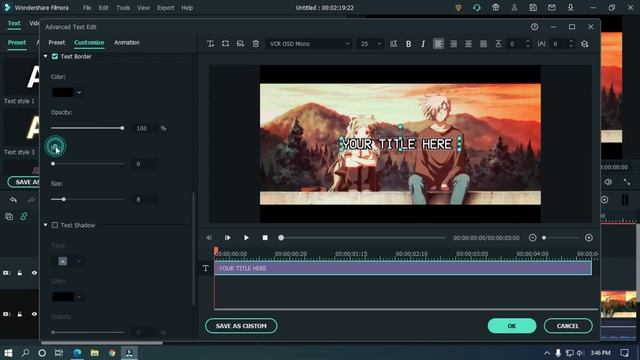
Task: Toggle the upper track lock icon
Action: 20,273
